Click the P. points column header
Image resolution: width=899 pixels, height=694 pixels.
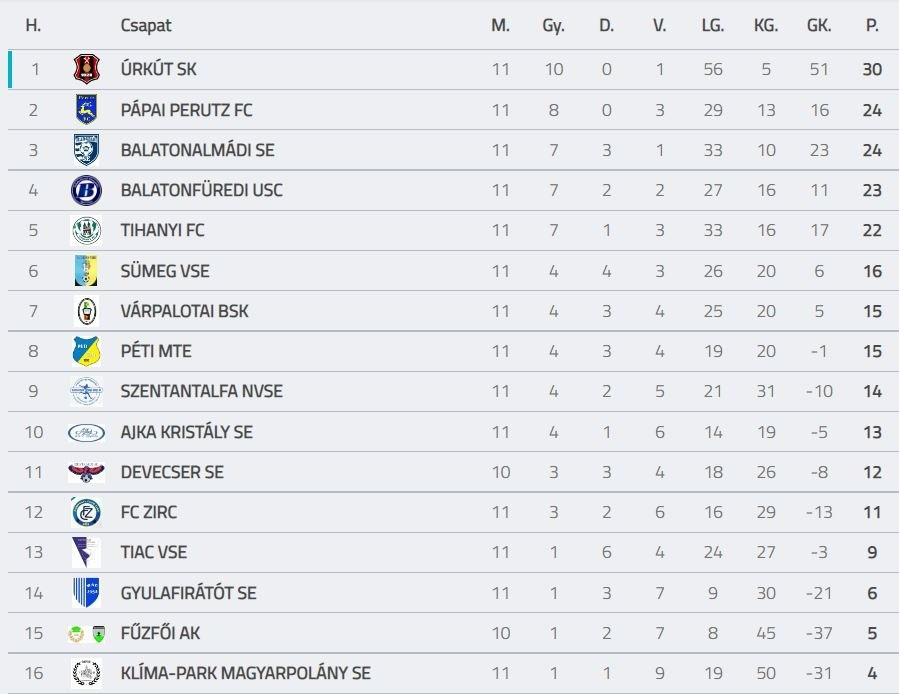pyautogui.click(x=872, y=26)
